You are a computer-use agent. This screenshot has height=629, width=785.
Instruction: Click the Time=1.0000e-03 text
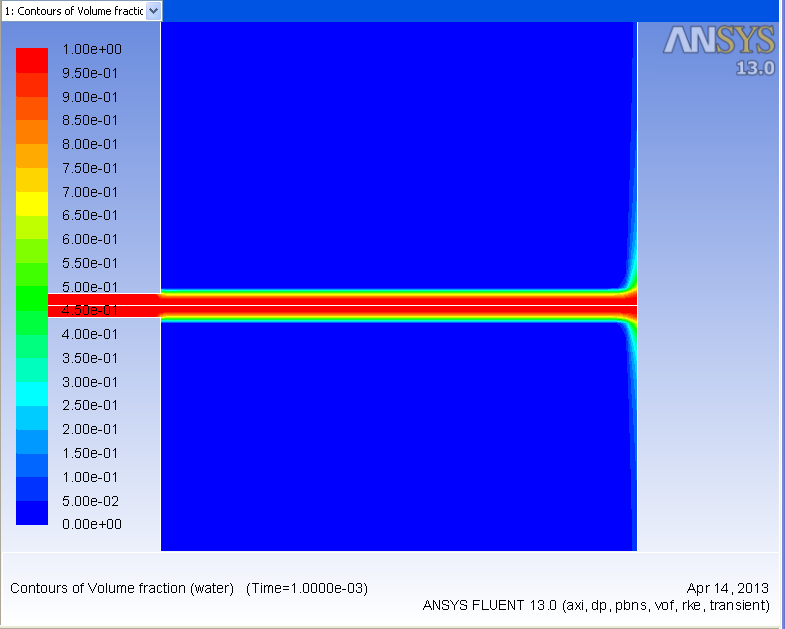(307, 588)
